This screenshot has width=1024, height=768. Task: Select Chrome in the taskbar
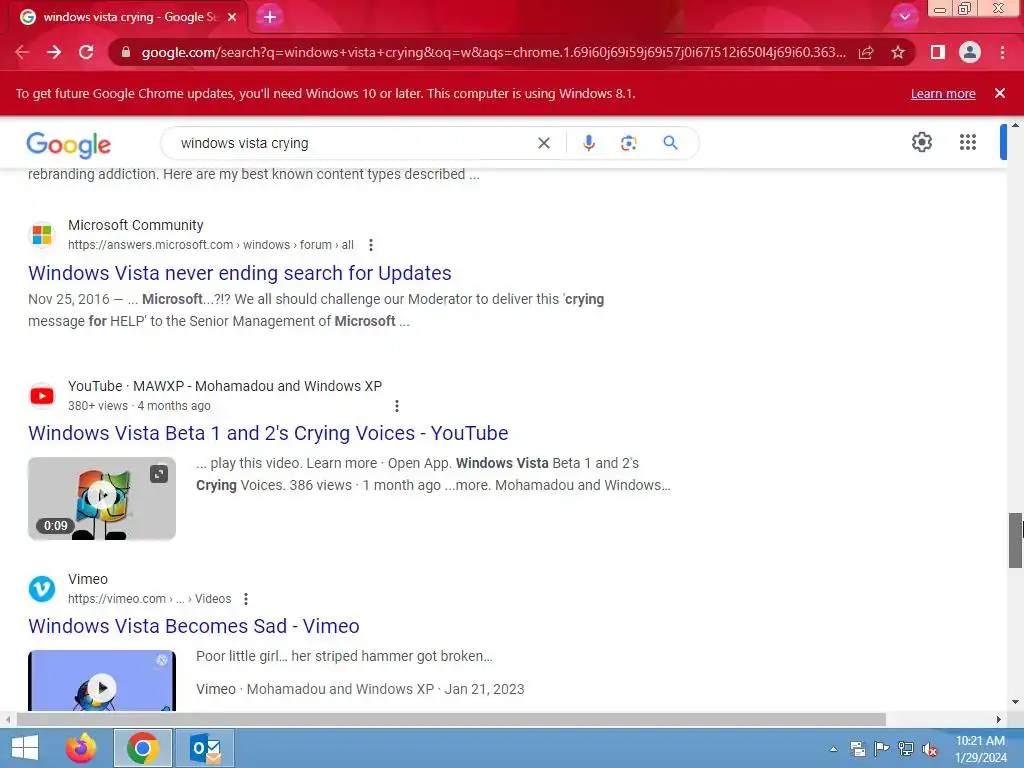coord(142,748)
